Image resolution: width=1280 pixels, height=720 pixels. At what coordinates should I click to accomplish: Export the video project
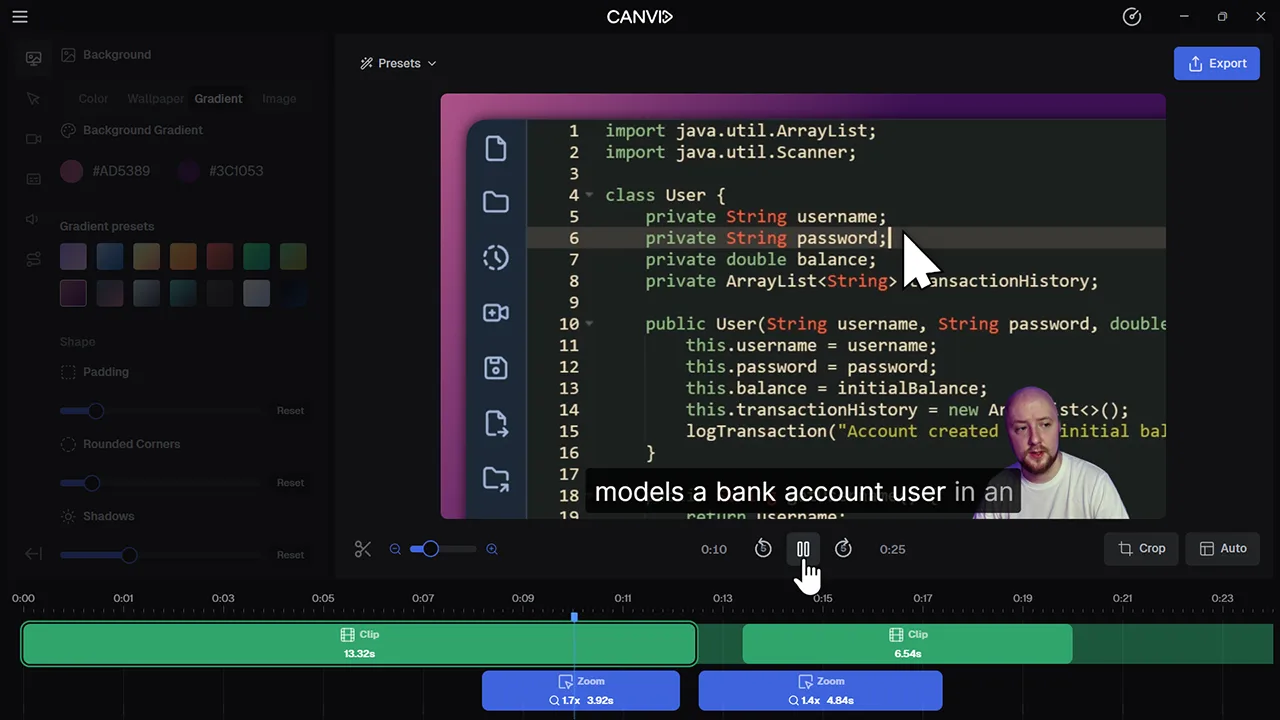click(1216, 63)
